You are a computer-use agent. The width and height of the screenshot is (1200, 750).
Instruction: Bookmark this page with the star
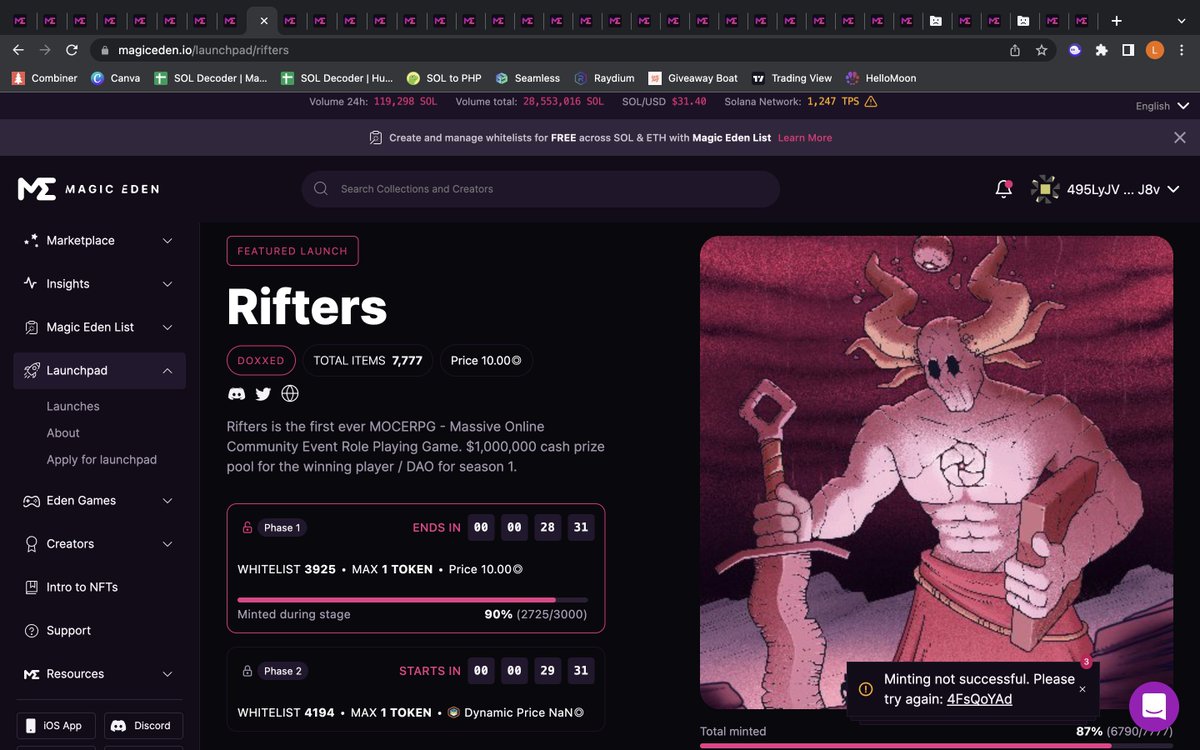coord(1041,50)
